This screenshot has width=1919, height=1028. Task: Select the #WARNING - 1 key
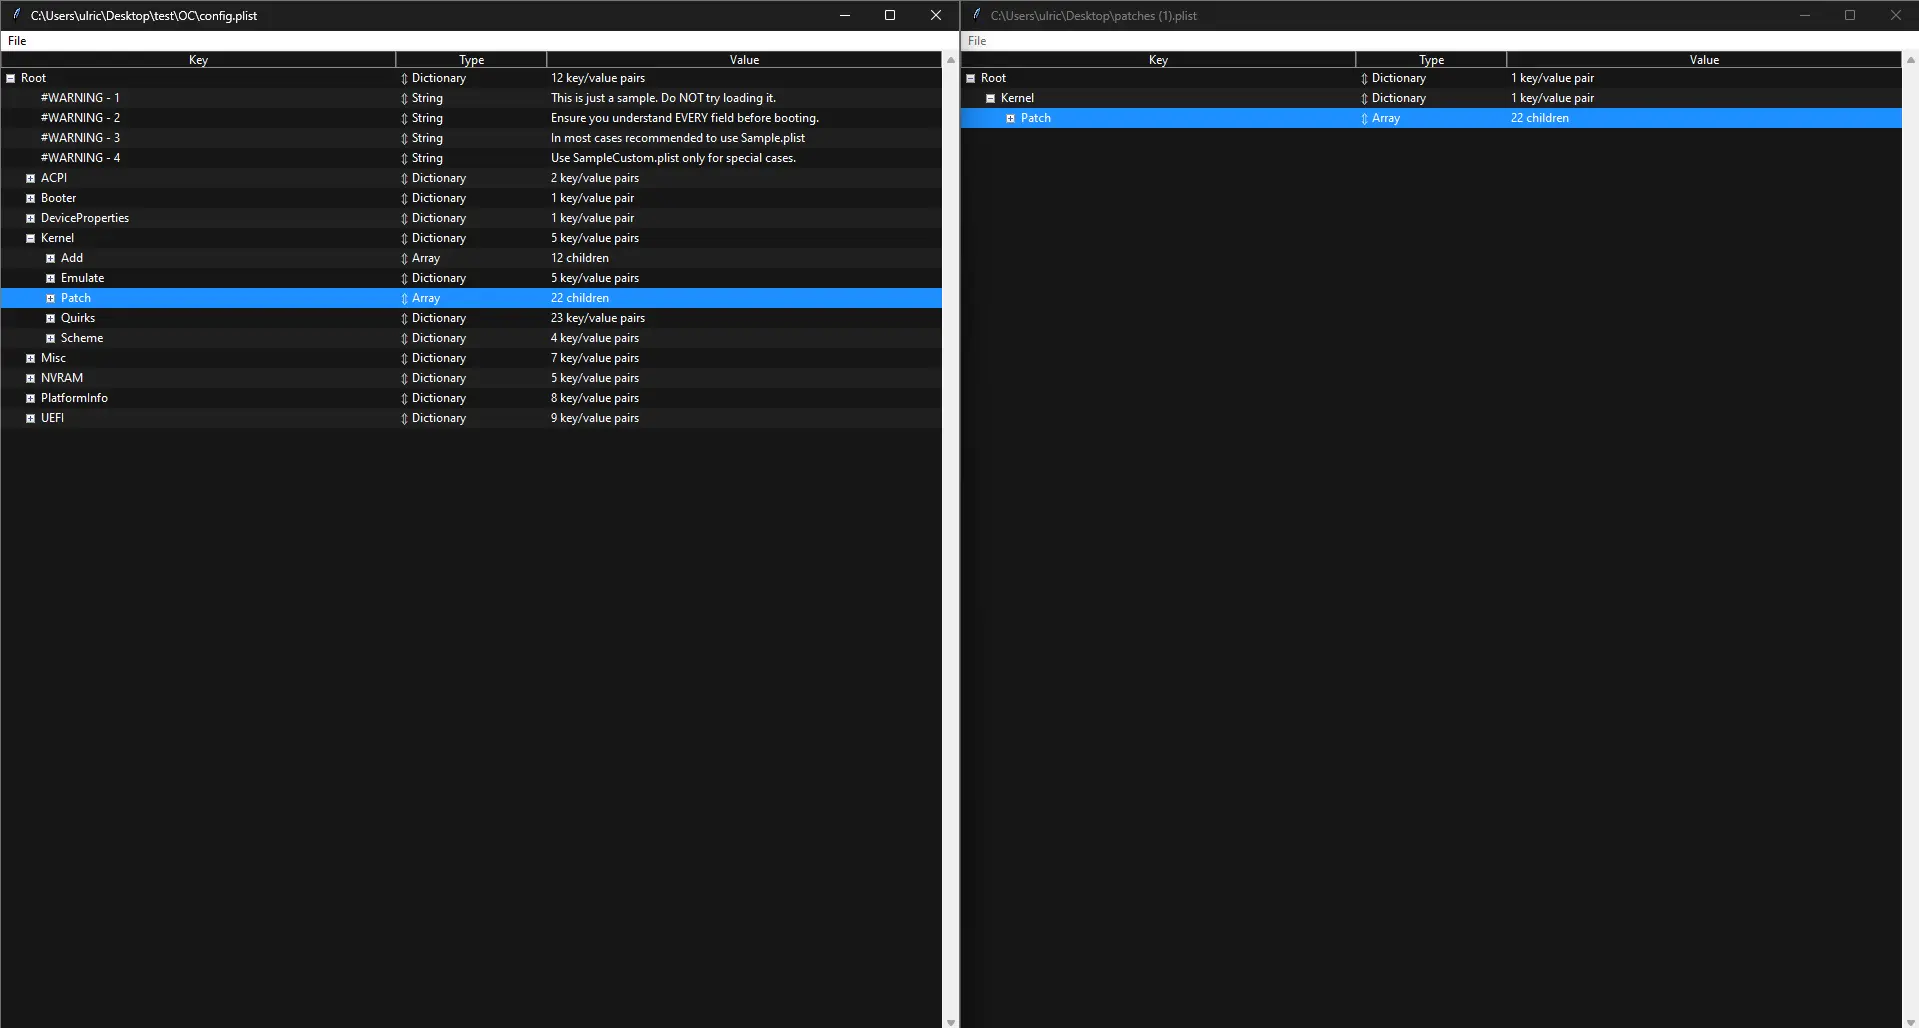80,98
